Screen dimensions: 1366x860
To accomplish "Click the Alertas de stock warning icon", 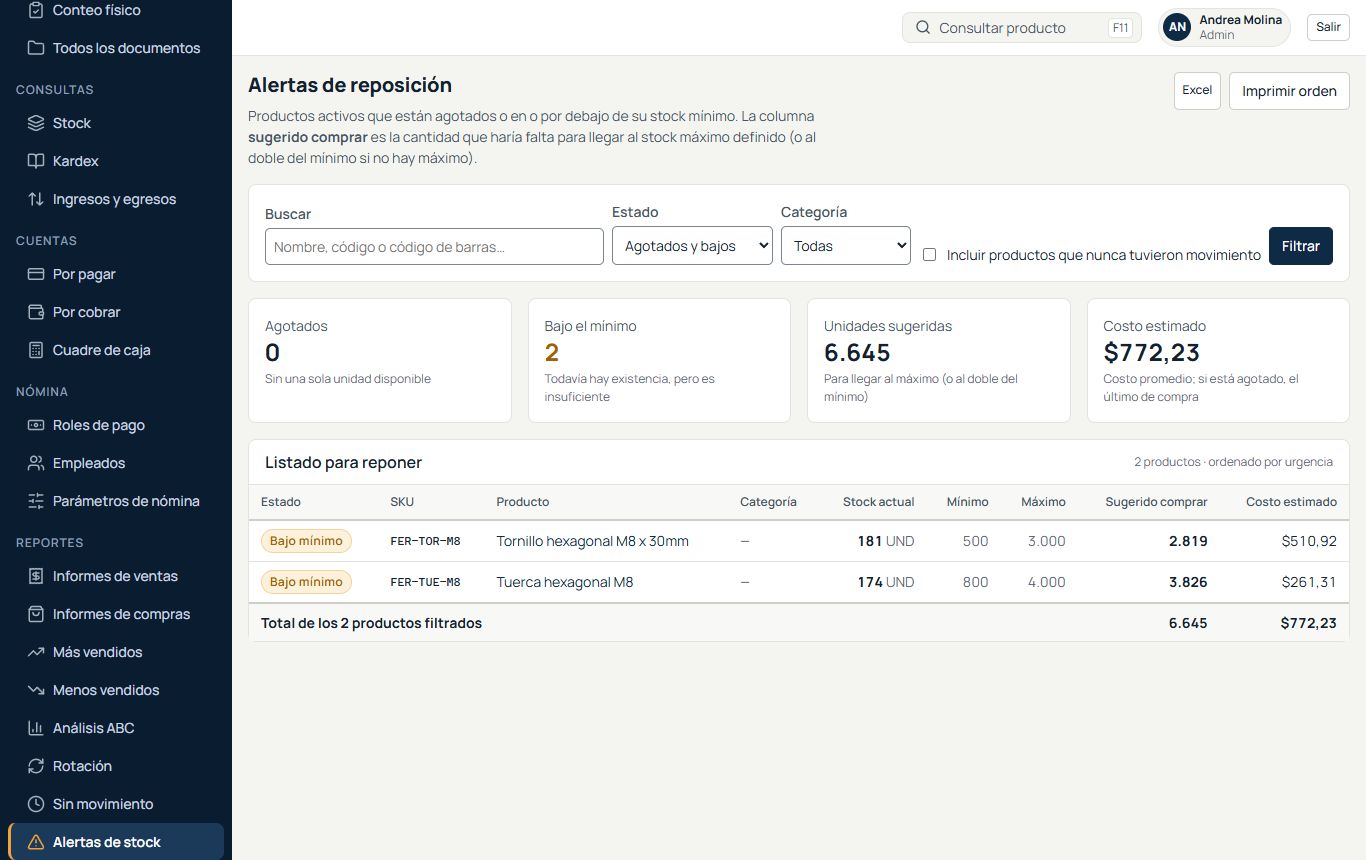I will tap(36, 842).
